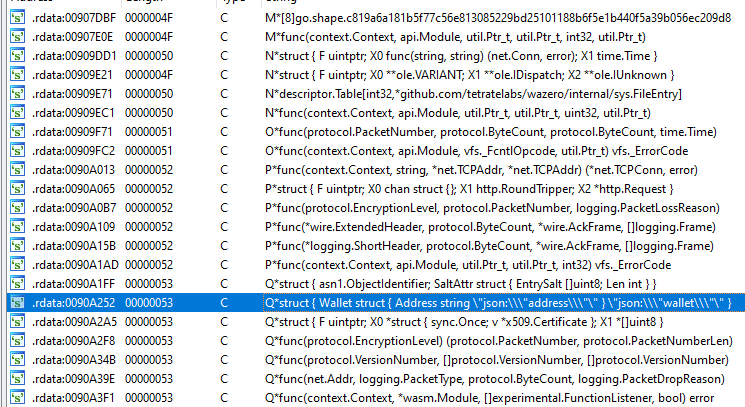The image size is (745, 407).
Task: Click the string icon for row .rdata:0090A15B
Action: click(18, 246)
